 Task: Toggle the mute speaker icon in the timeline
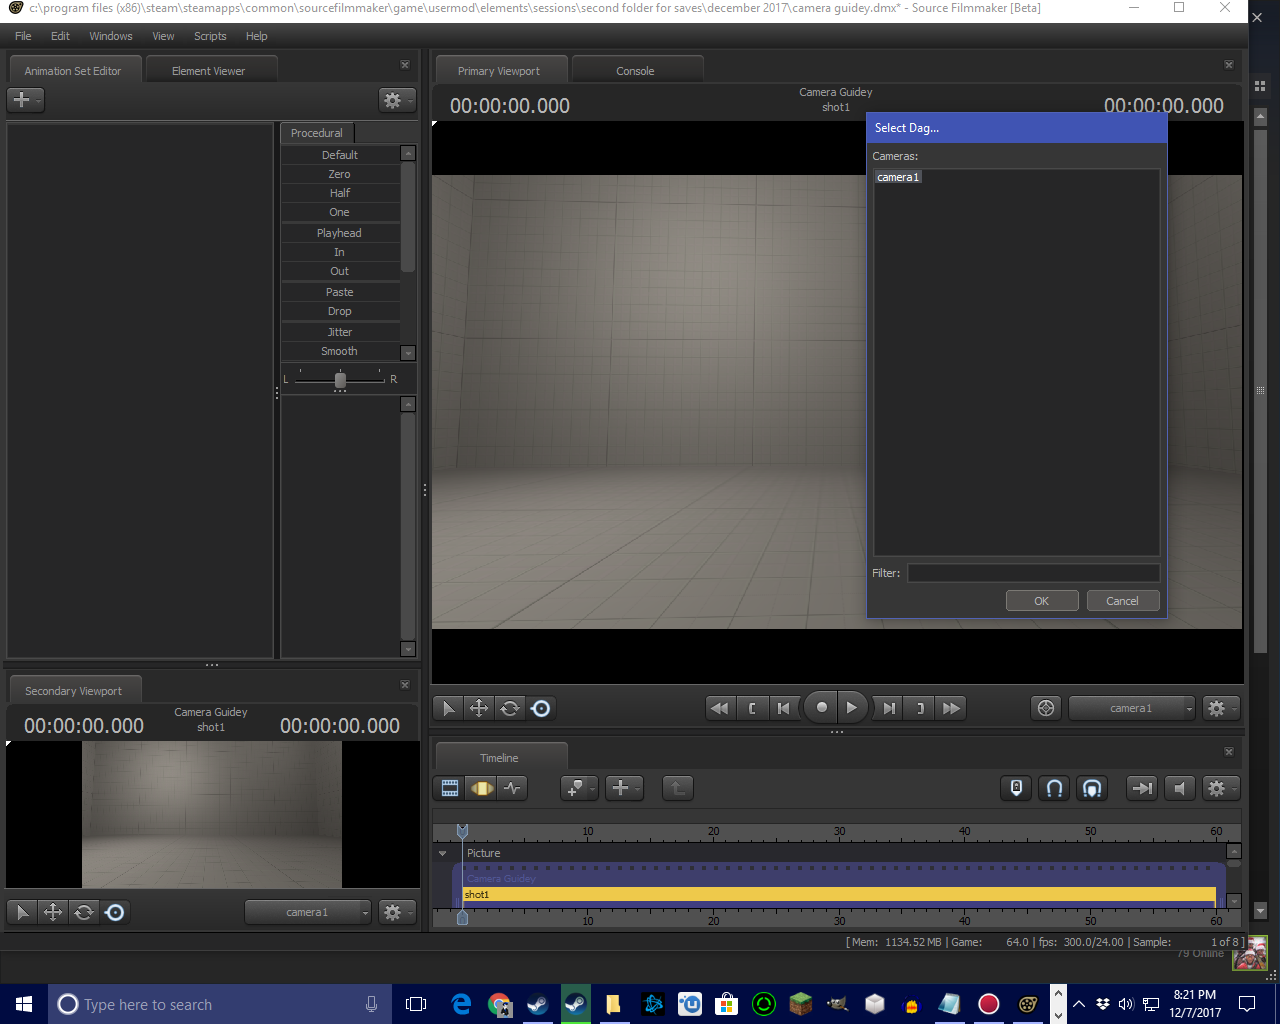1180,788
